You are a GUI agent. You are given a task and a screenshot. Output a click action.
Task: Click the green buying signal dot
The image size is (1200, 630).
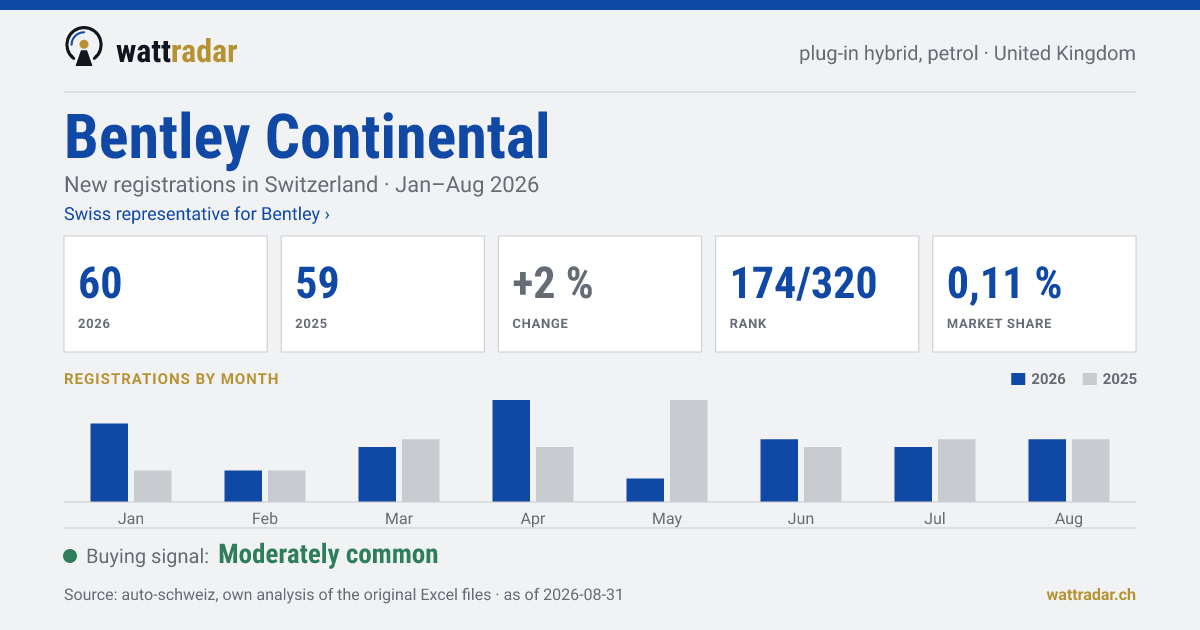(x=70, y=556)
